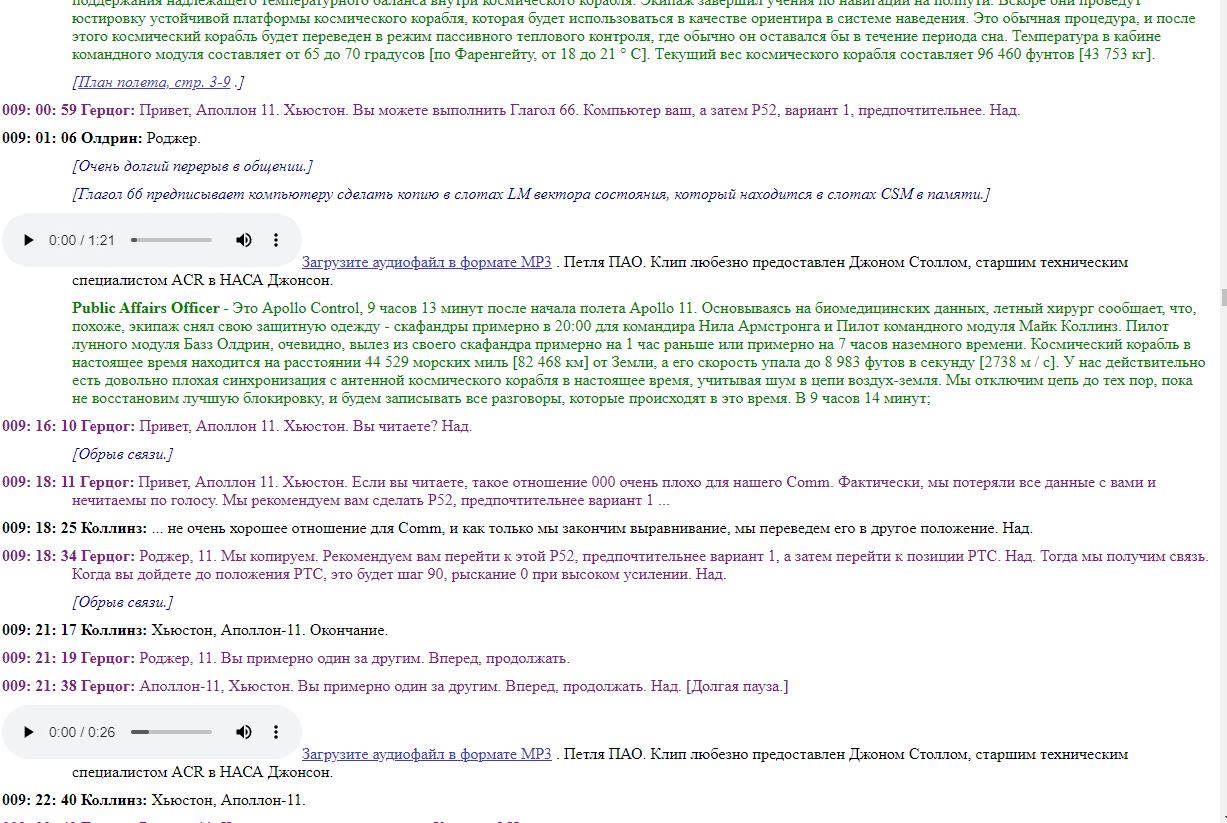Open more options on 1:21 audio player

(276, 240)
